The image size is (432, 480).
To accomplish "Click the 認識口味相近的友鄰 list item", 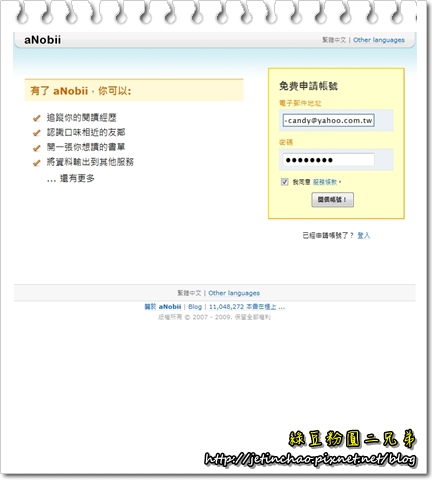I will pyautogui.click(x=86, y=132).
